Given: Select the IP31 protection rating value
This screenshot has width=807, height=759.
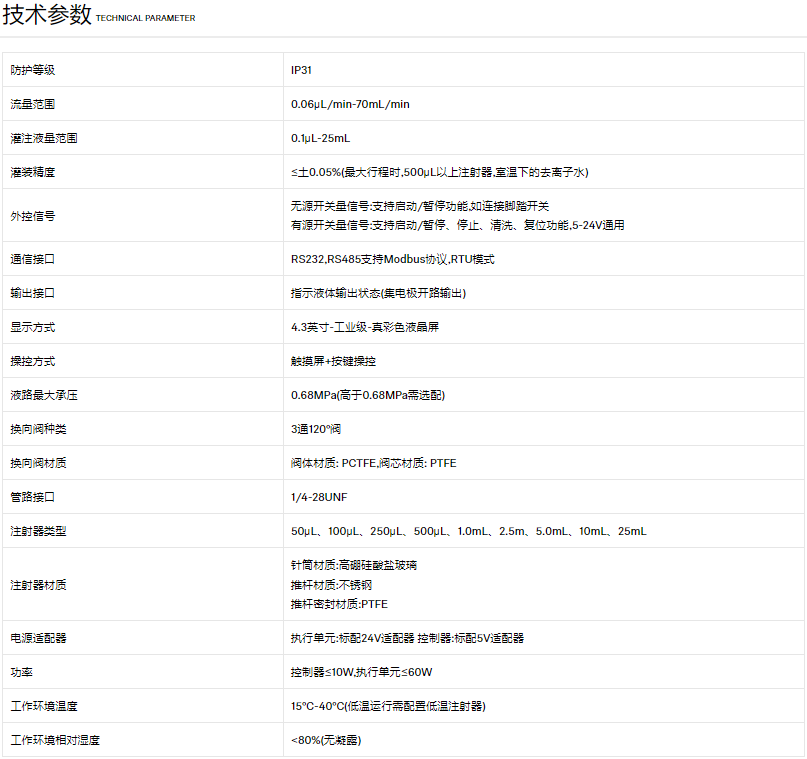Looking at the screenshot, I should (x=301, y=70).
